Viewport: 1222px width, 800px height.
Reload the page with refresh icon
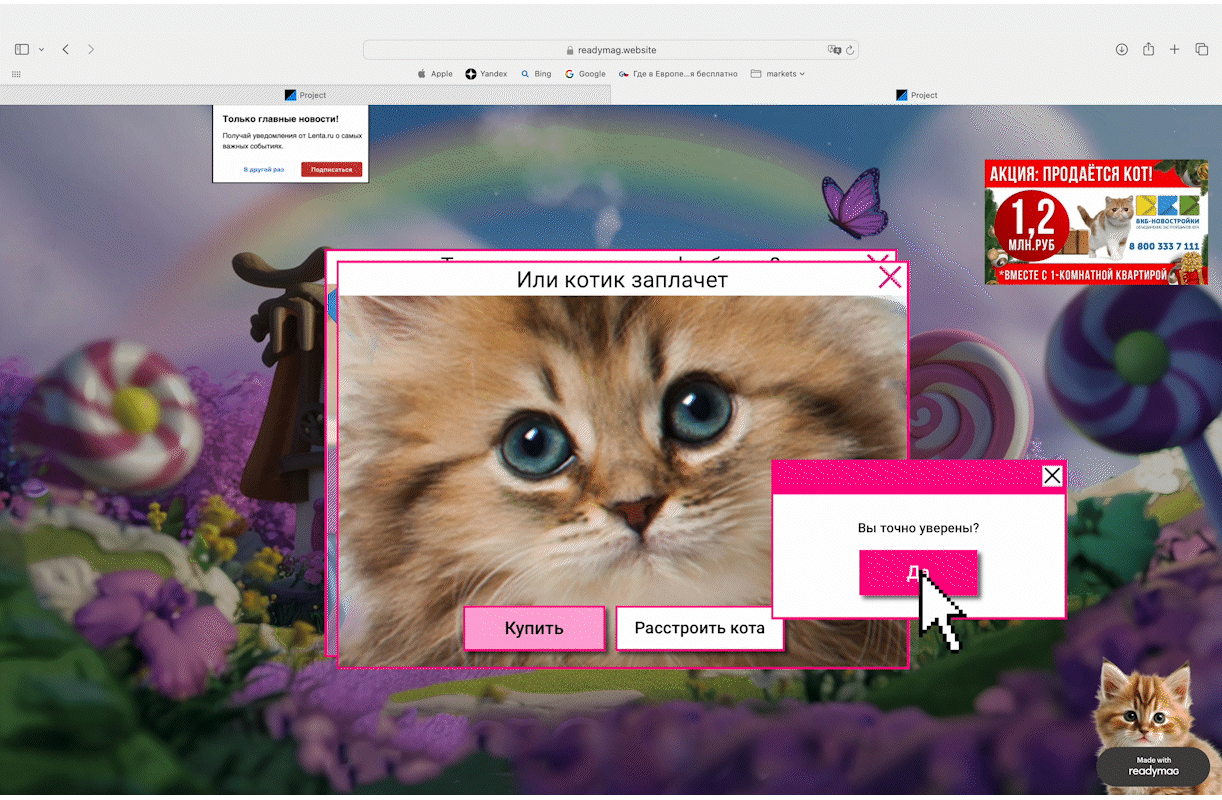(850, 50)
